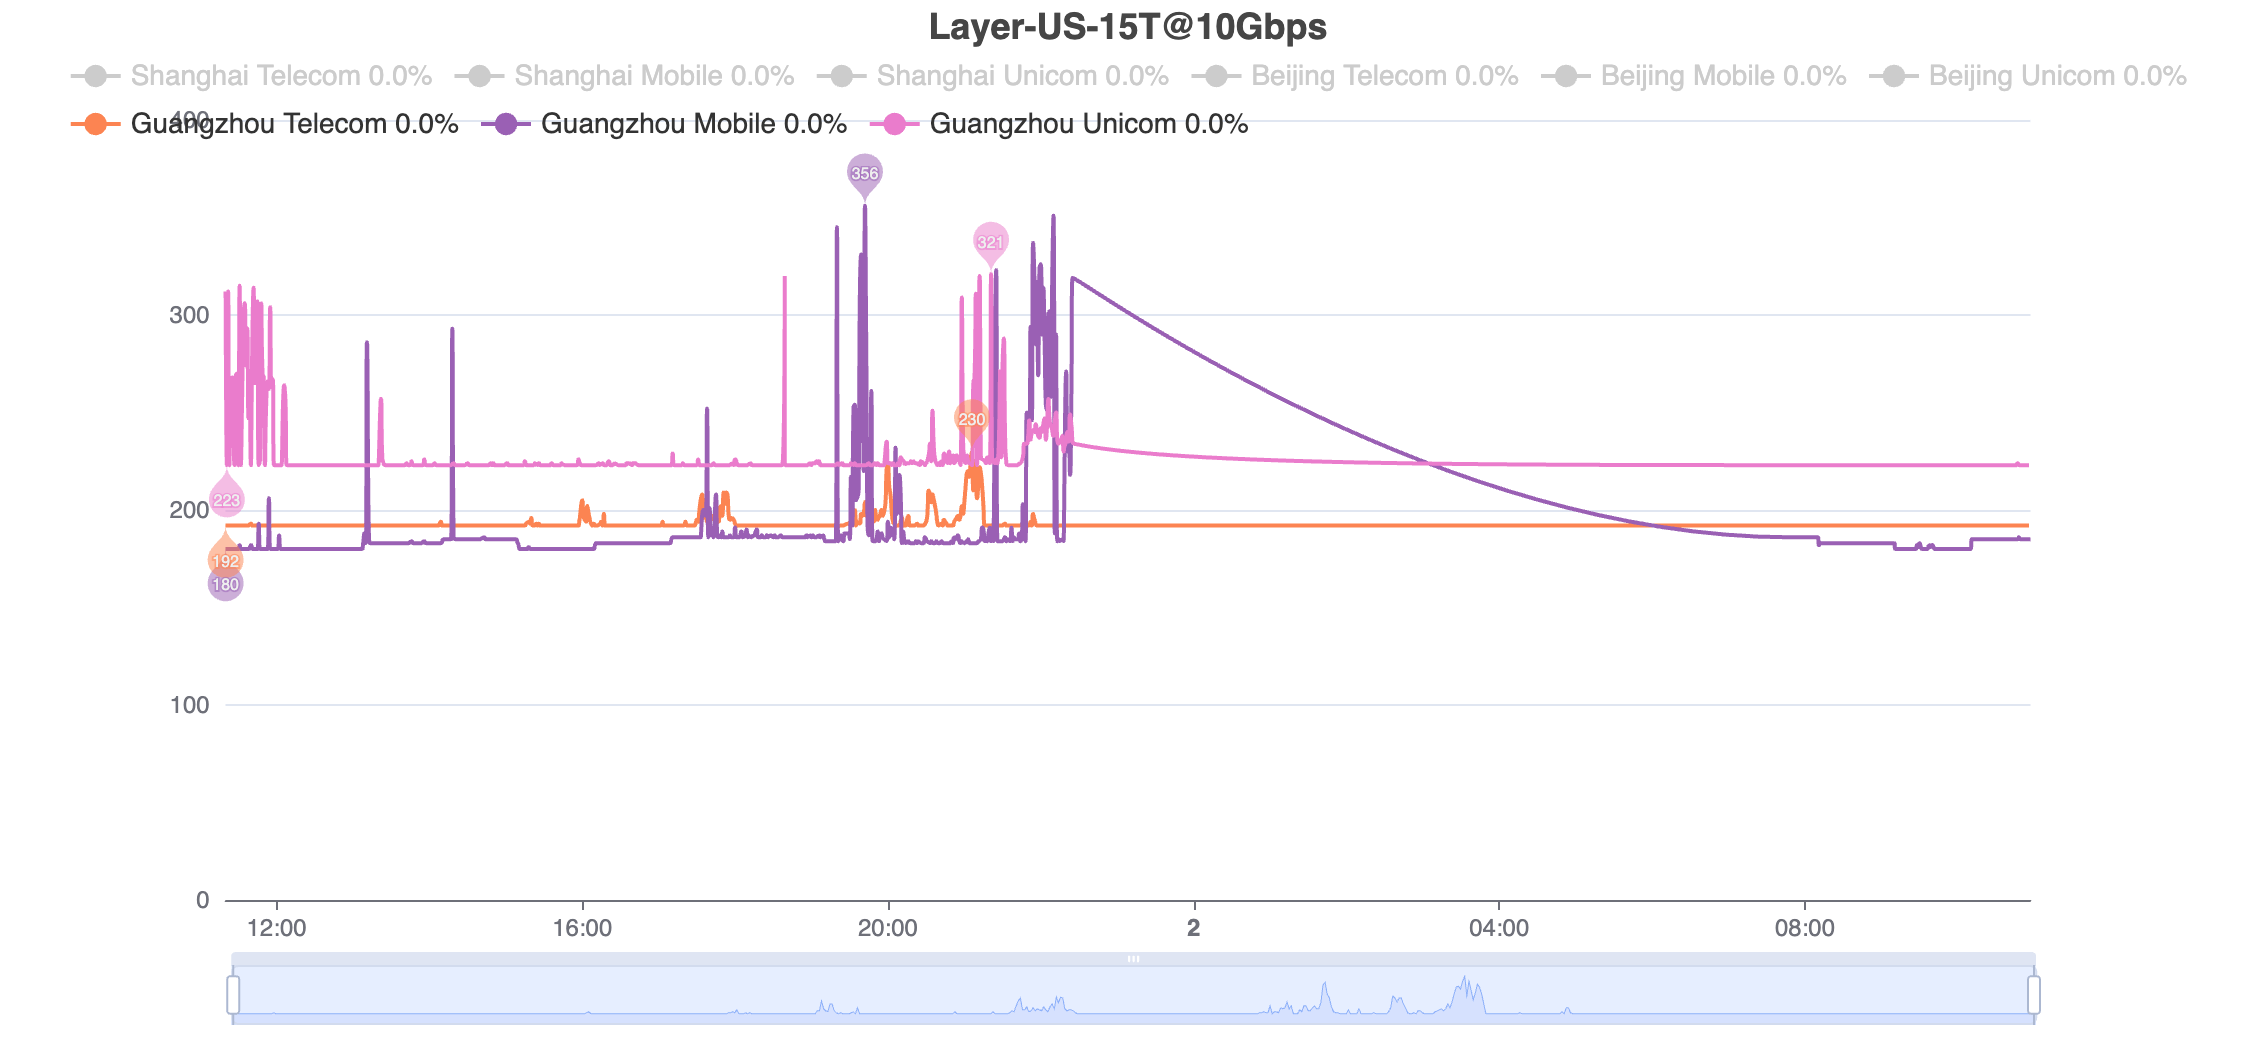Click the 20:00 time axis label
2256x1040 pixels.
888,928
